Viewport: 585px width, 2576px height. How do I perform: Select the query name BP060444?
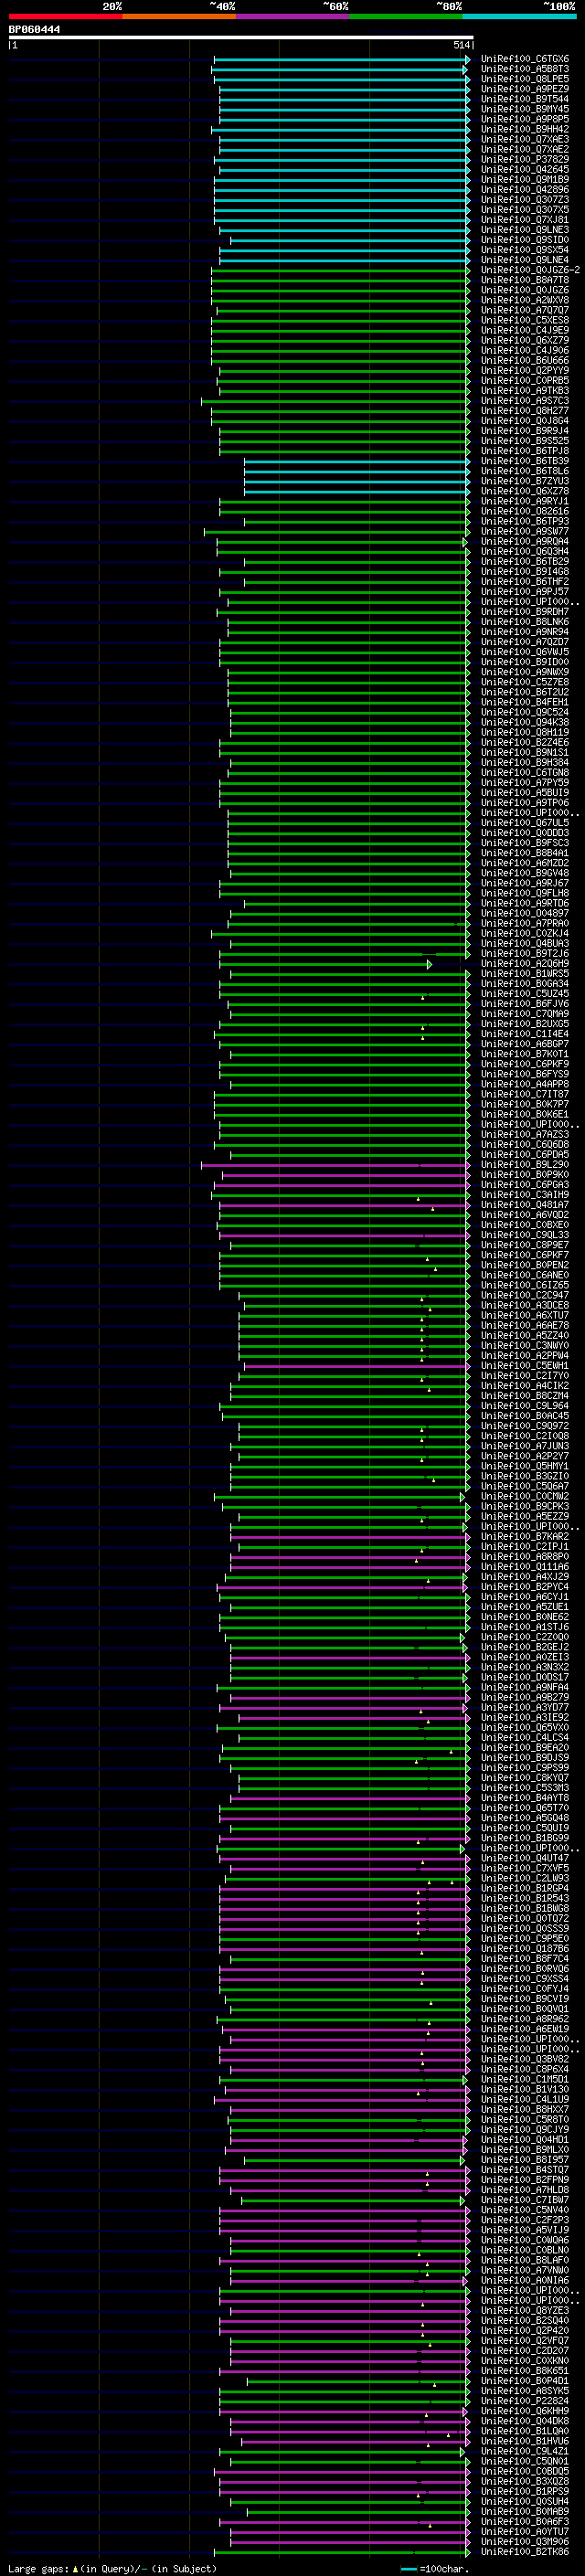pyautogui.click(x=34, y=30)
